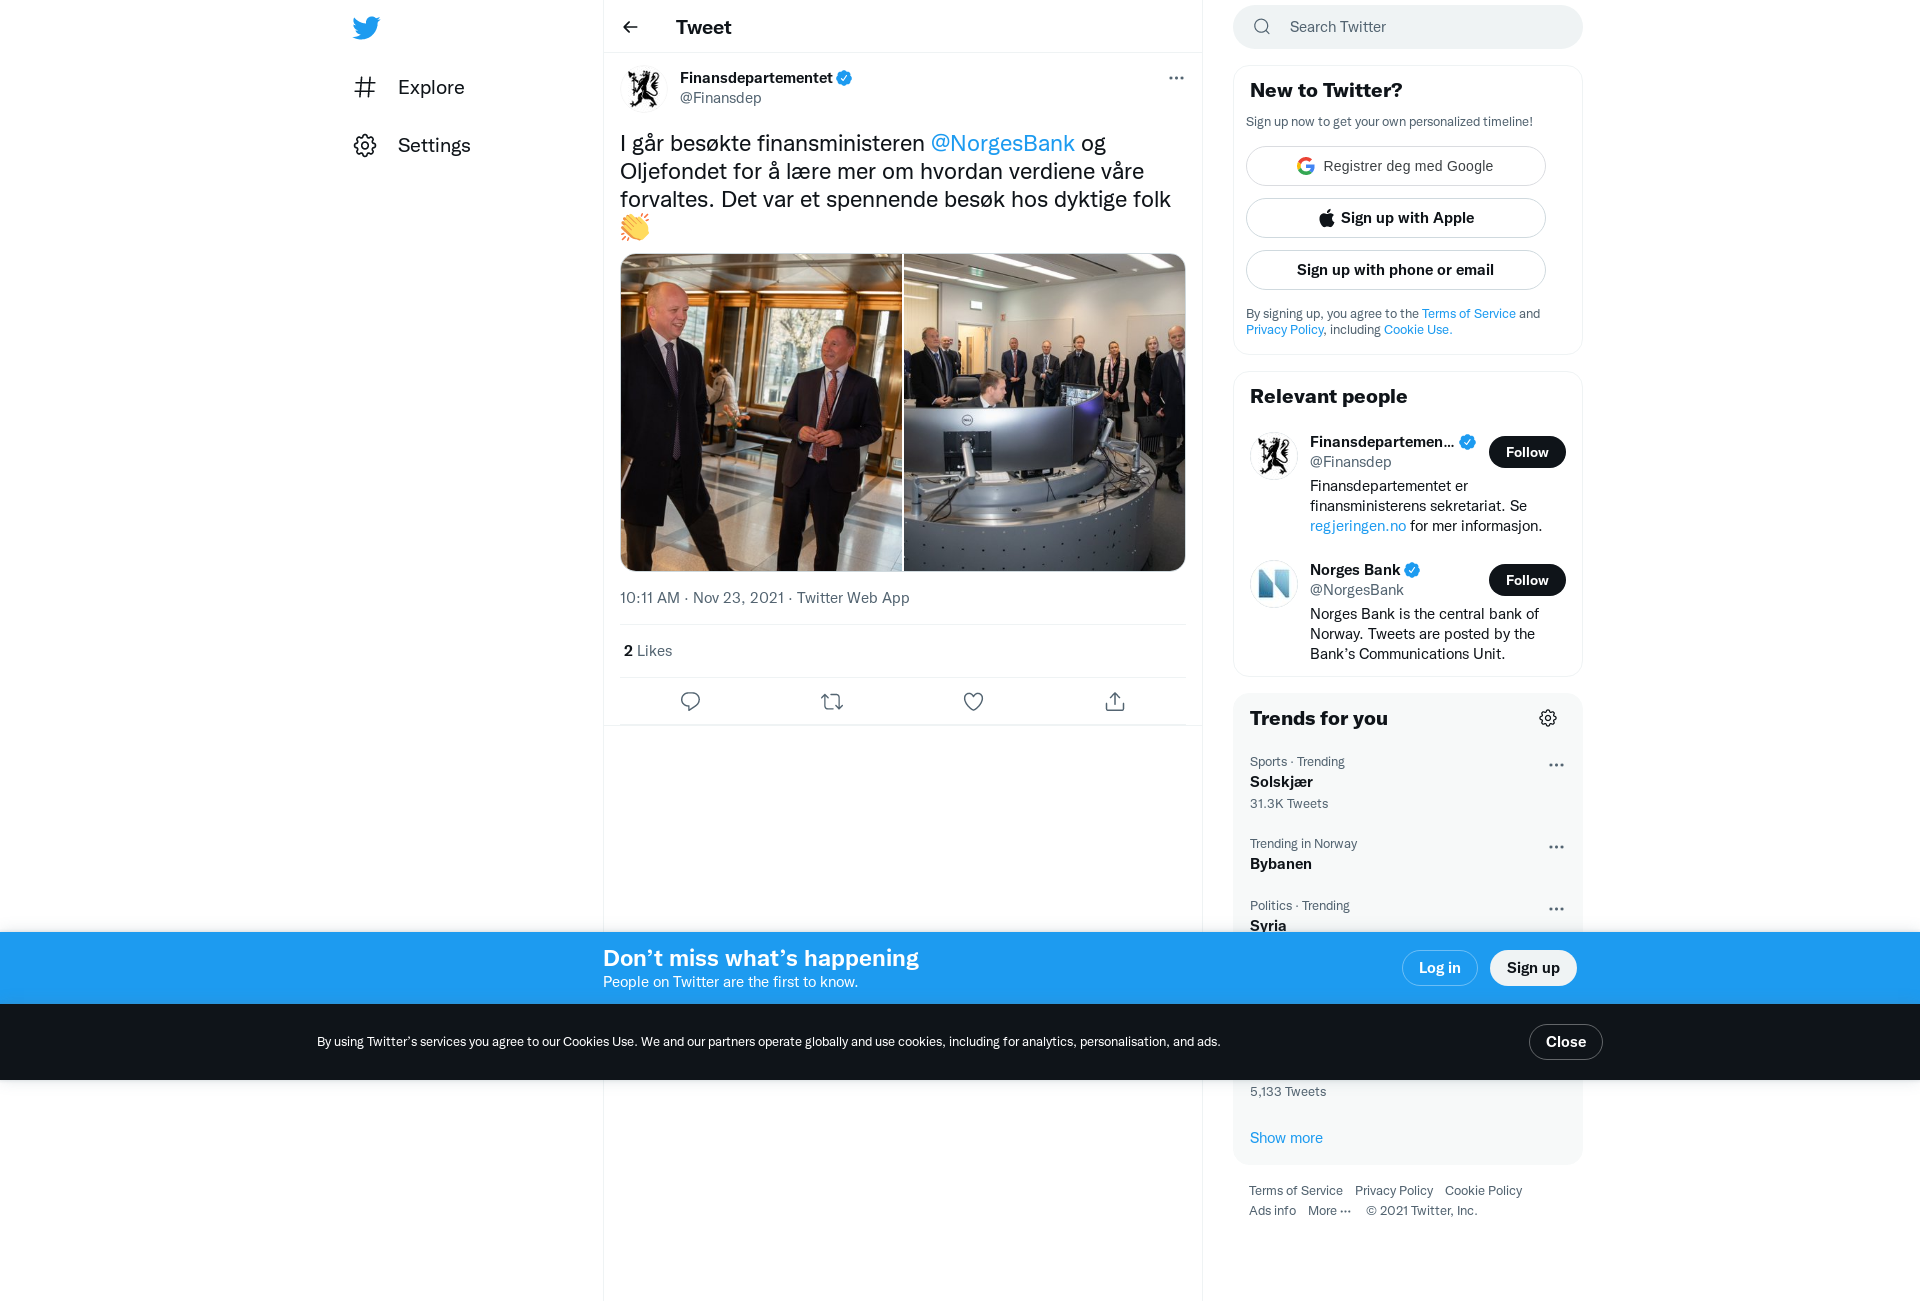Sign up with Apple

click(1396, 218)
